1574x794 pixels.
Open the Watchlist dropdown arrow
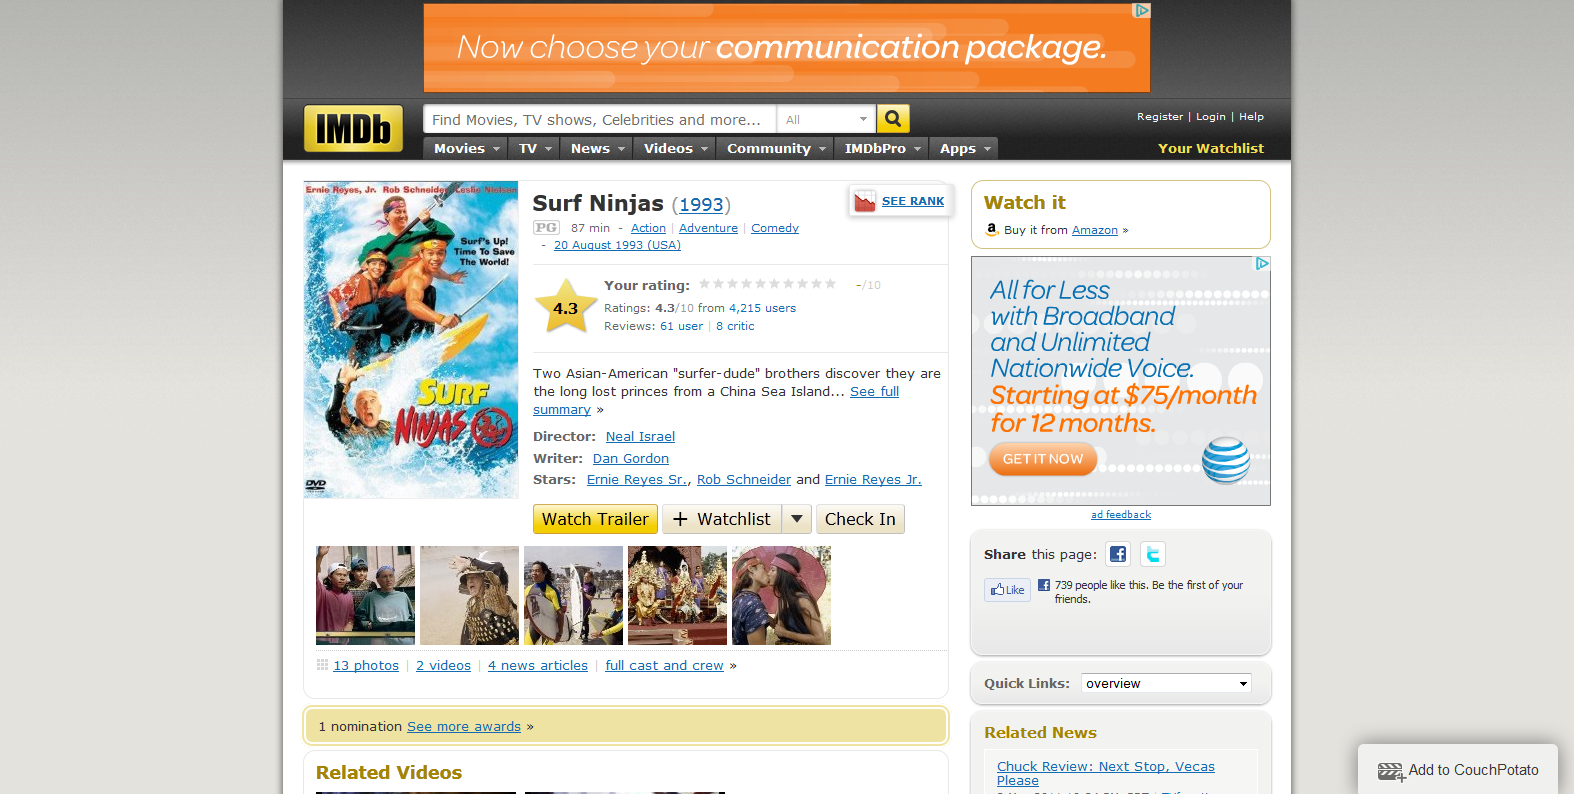pos(796,519)
